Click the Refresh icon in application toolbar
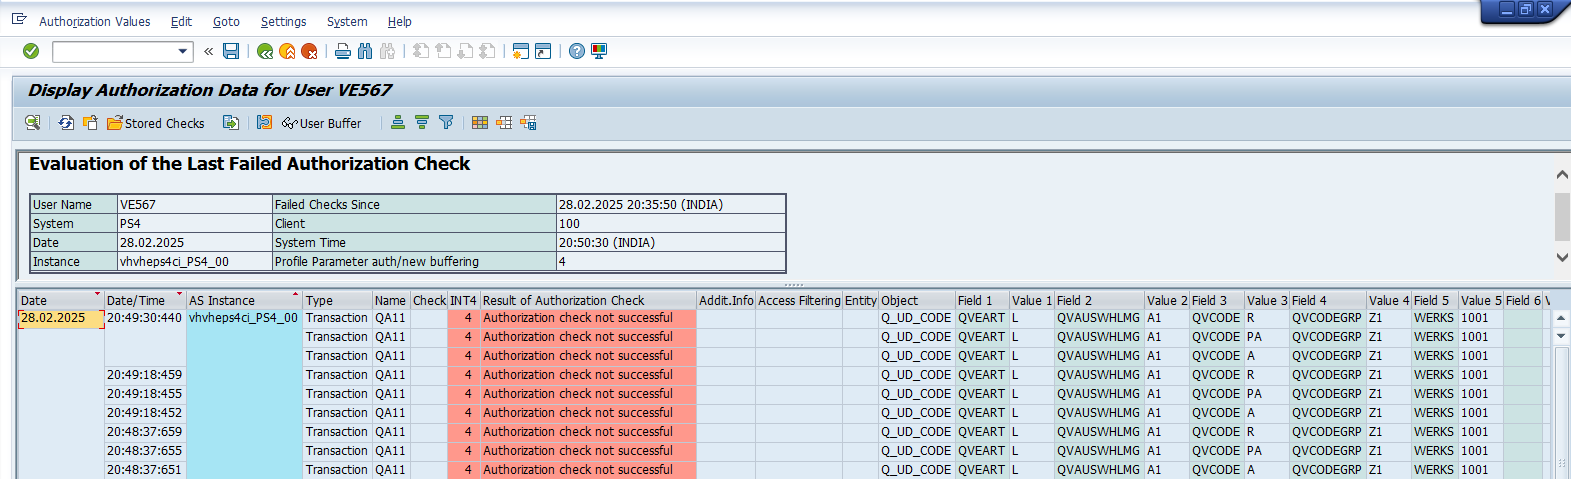1571x479 pixels. coord(66,123)
